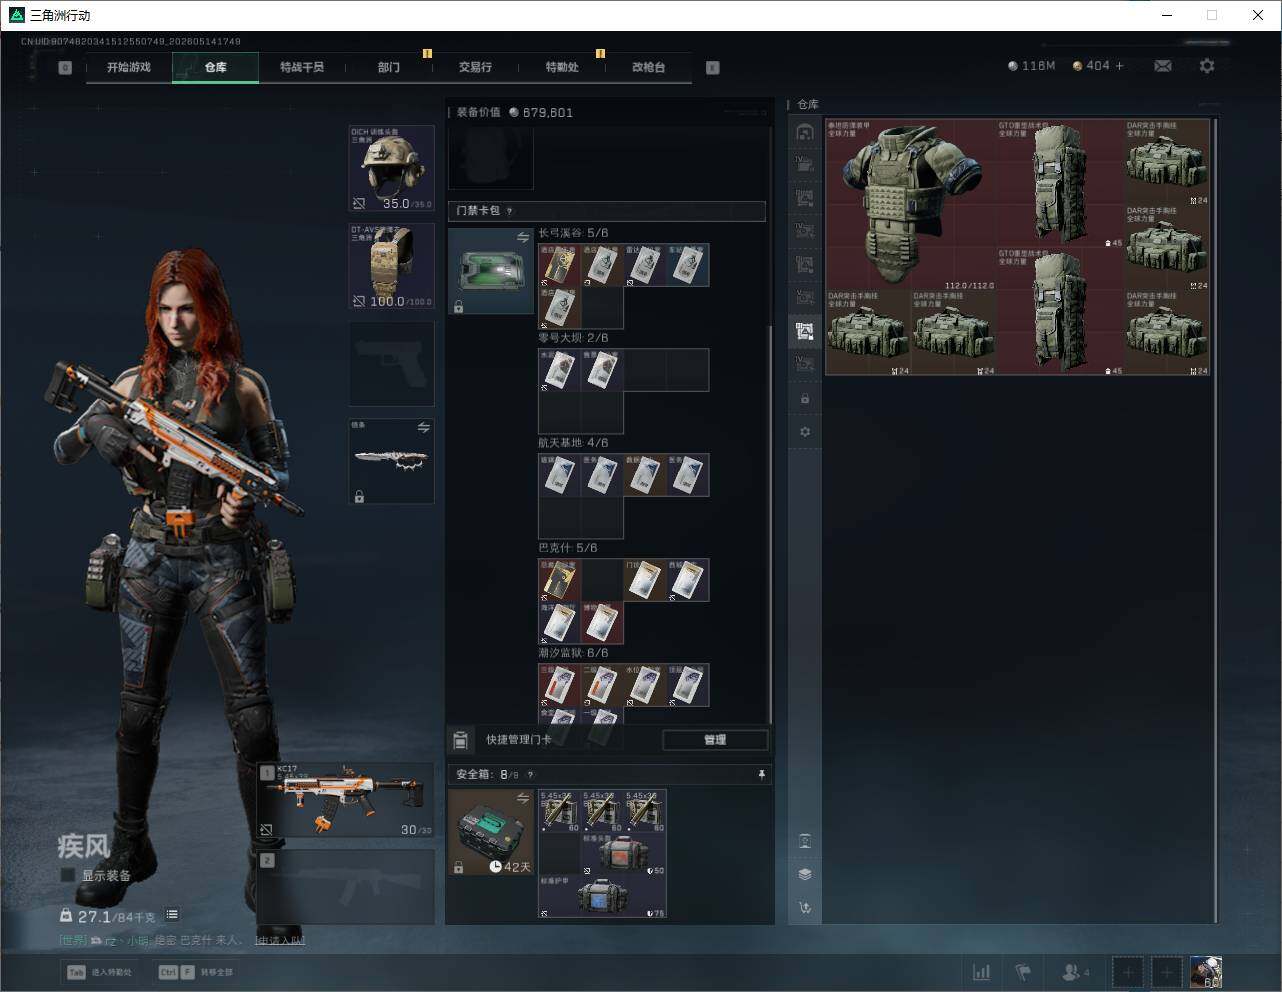Open the first warehouse category icon in the sidebar
The image size is (1282, 992).
pos(805,132)
